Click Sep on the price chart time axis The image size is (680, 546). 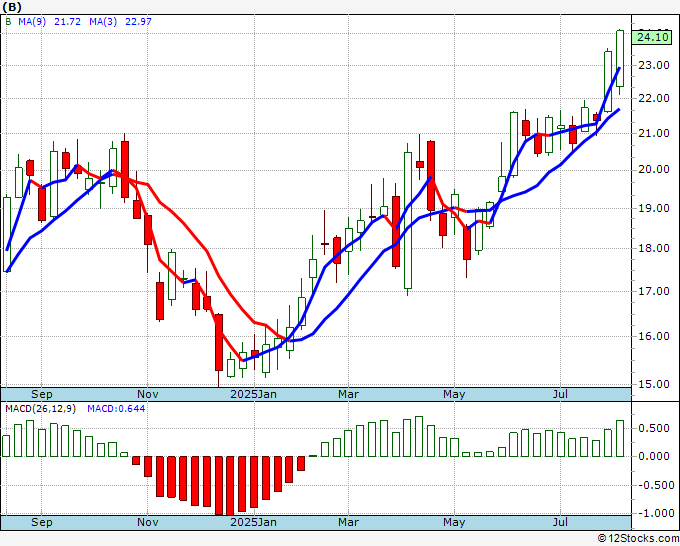point(42,394)
